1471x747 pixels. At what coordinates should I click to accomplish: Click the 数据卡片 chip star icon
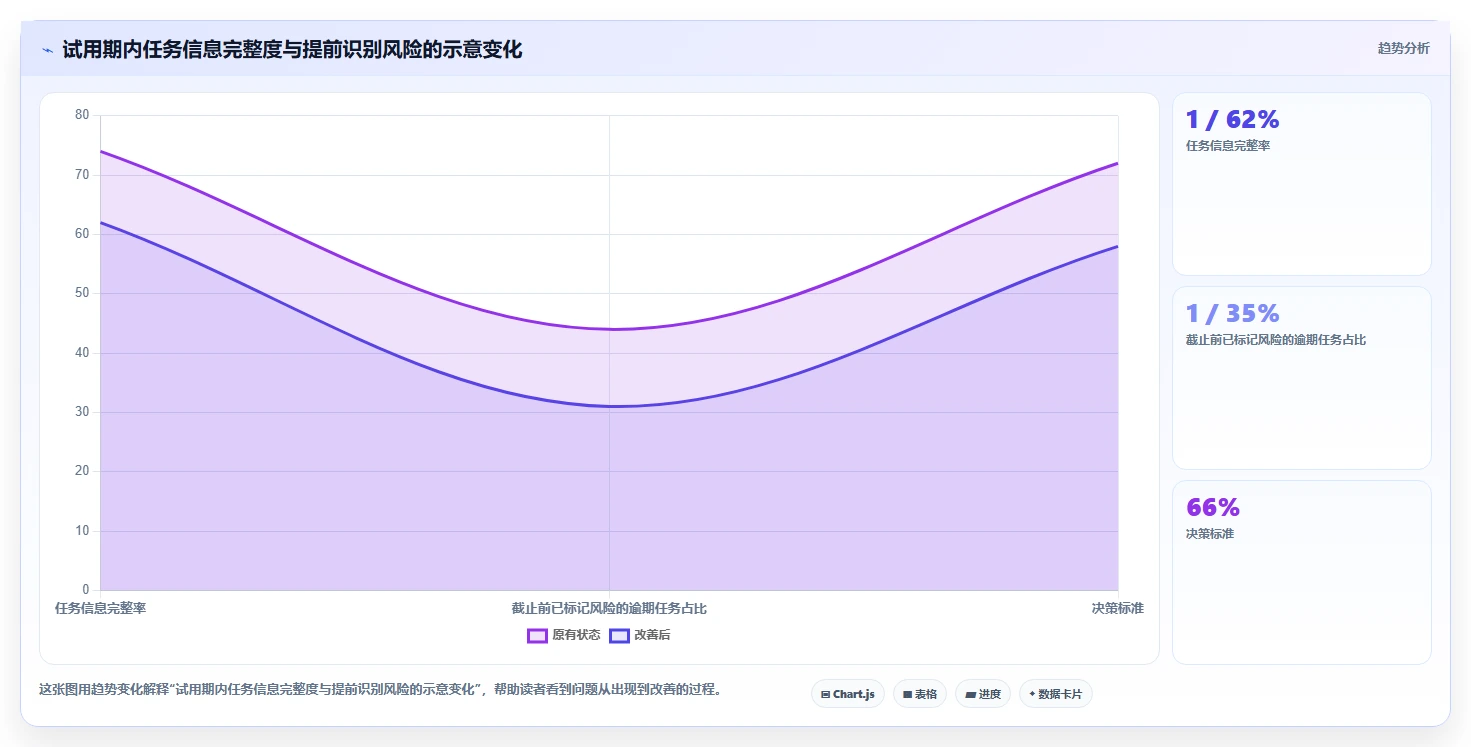click(1032, 694)
